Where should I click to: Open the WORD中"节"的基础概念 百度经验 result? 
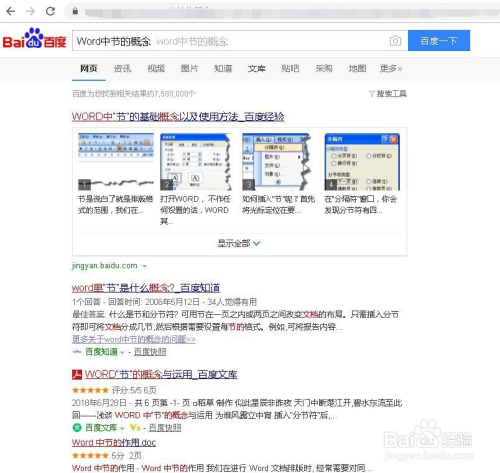tap(178, 117)
